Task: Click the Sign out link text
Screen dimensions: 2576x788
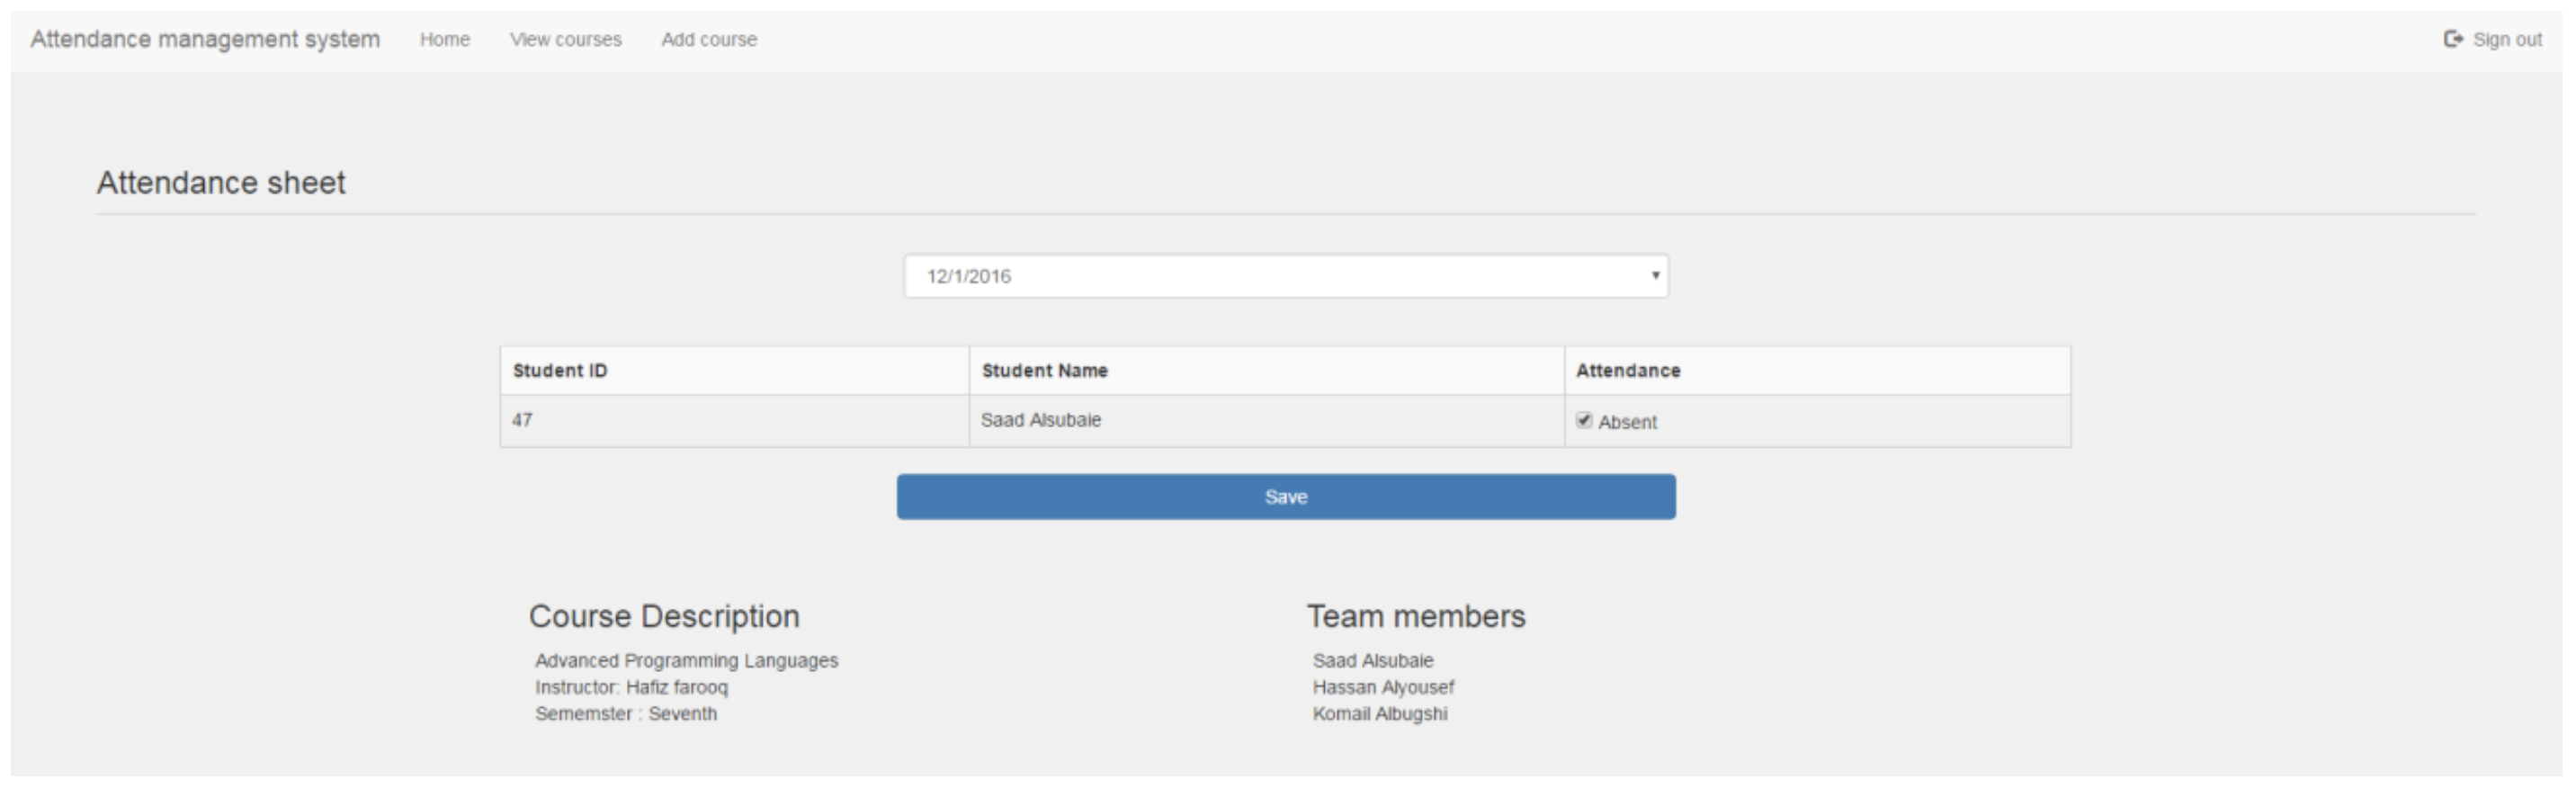Action: (x=2507, y=40)
